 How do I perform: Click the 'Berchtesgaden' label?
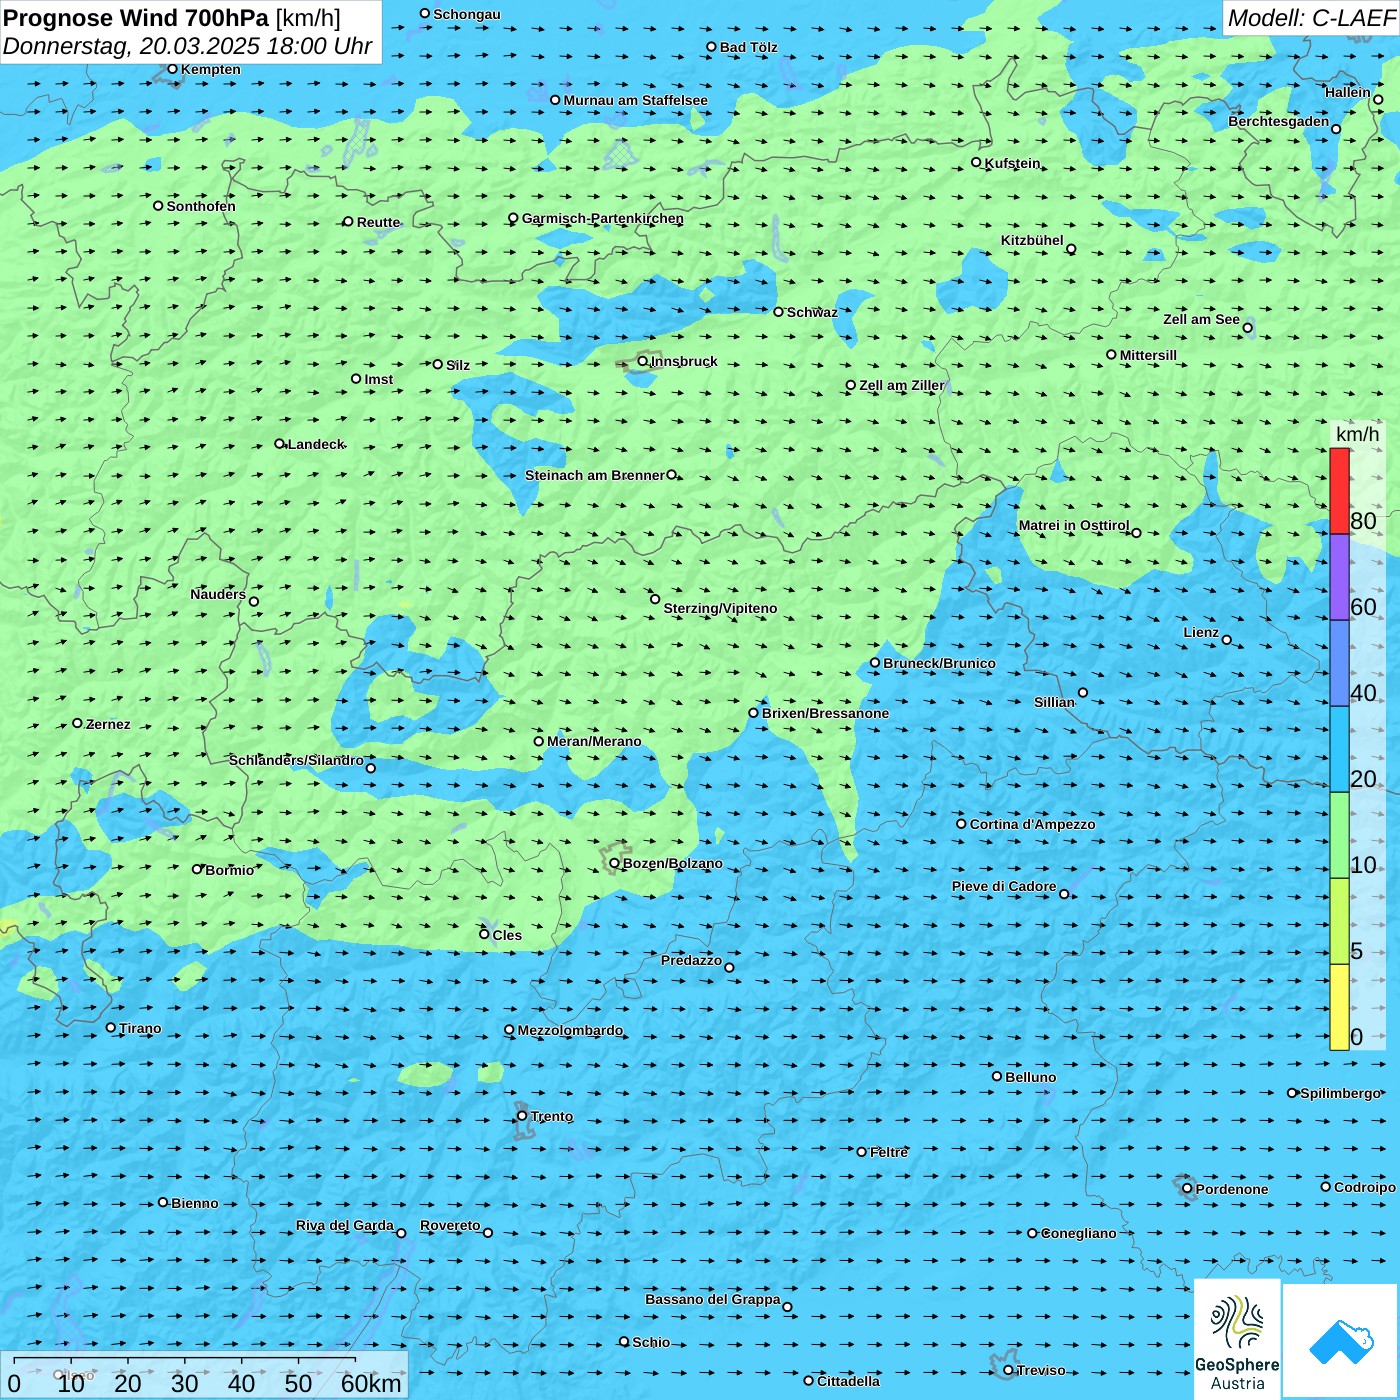[x=1279, y=121]
